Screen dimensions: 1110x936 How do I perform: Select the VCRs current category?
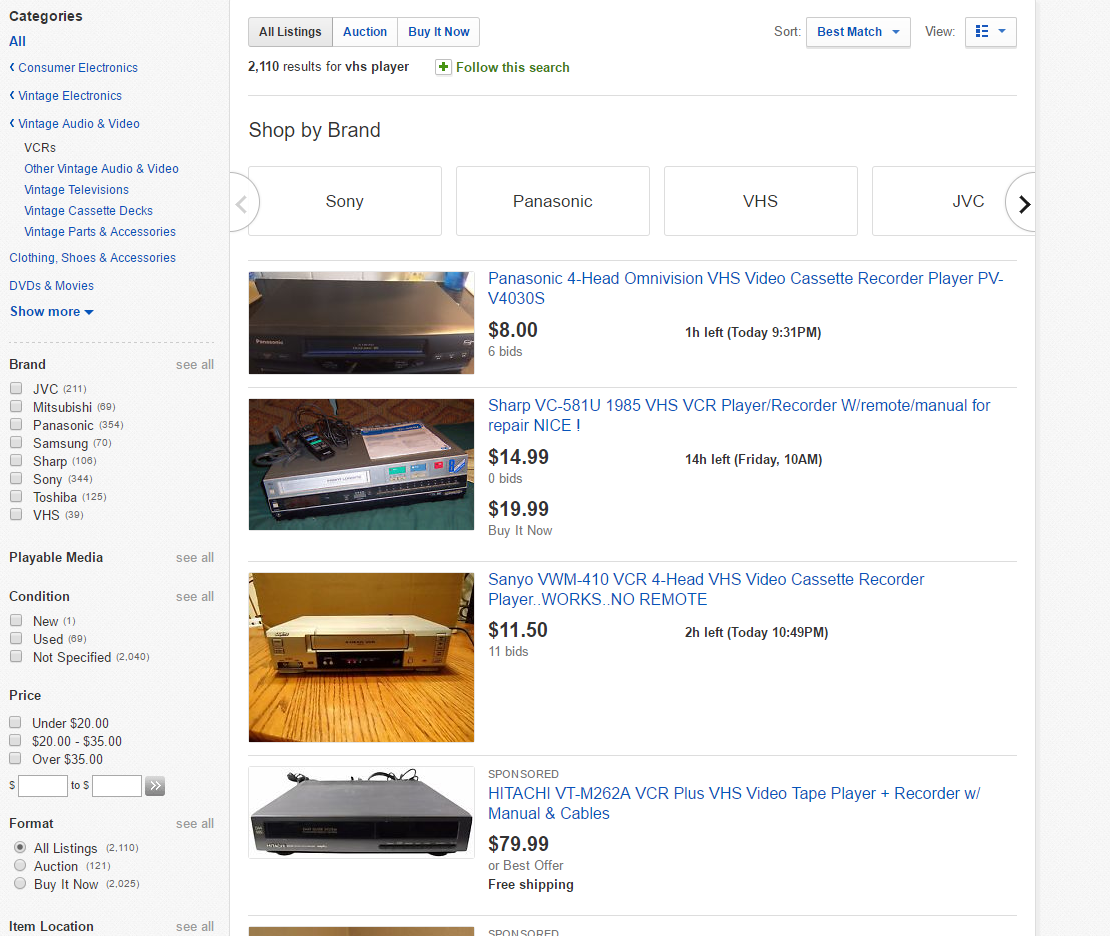click(40, 147)
